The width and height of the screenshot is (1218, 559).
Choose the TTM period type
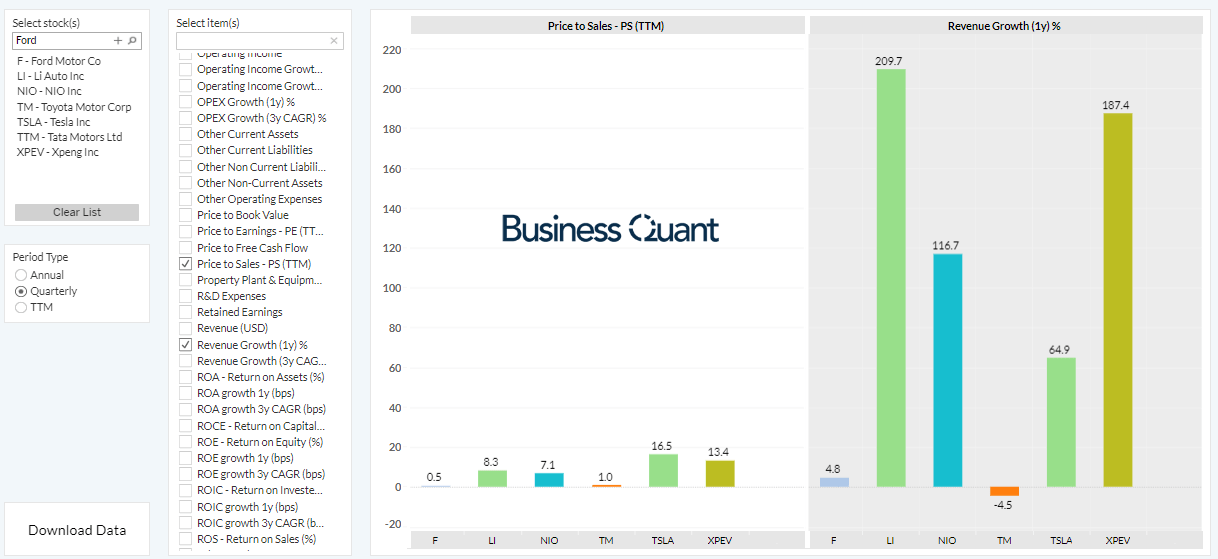click(21, 307)
